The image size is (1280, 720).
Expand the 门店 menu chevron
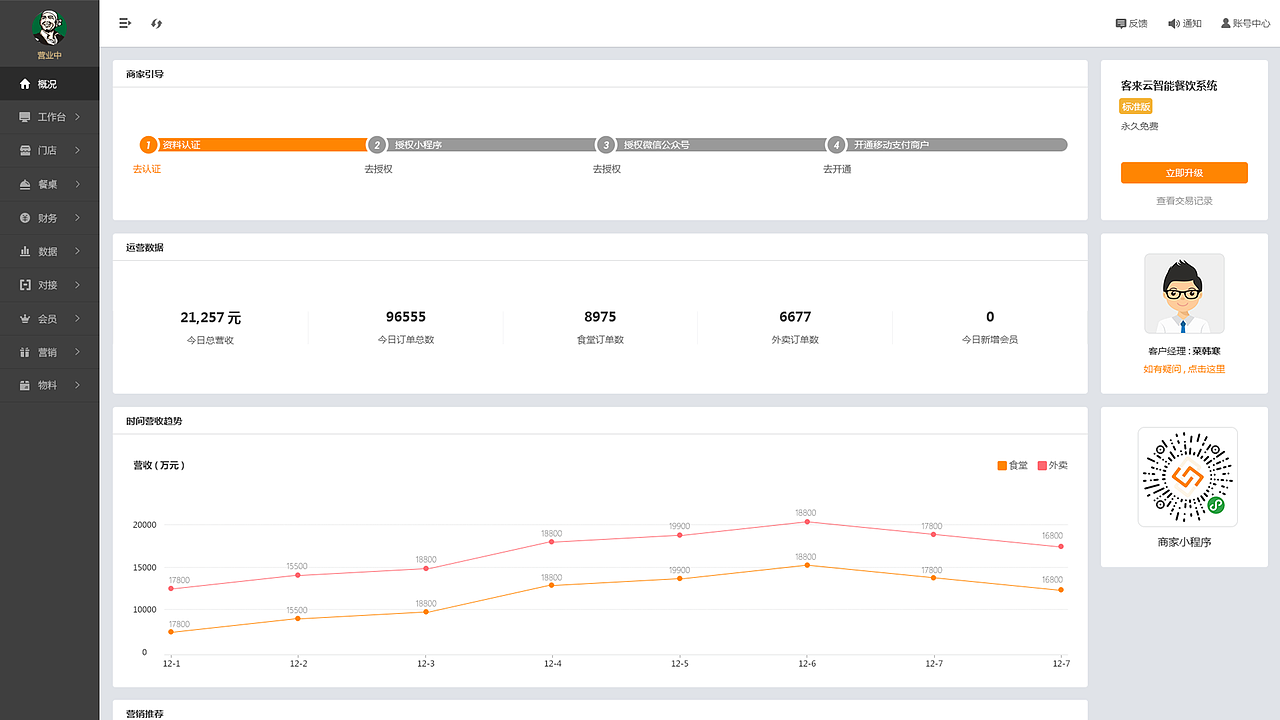point(77,151)
